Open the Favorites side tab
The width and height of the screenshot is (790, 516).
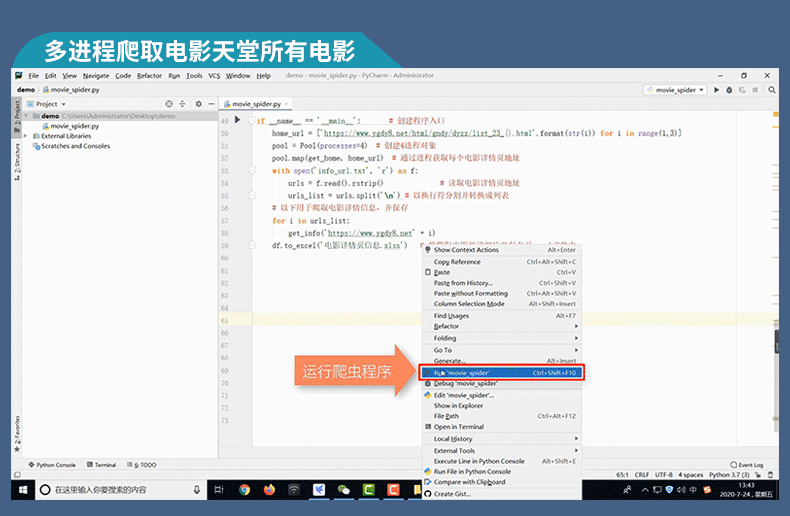[17, 433]
